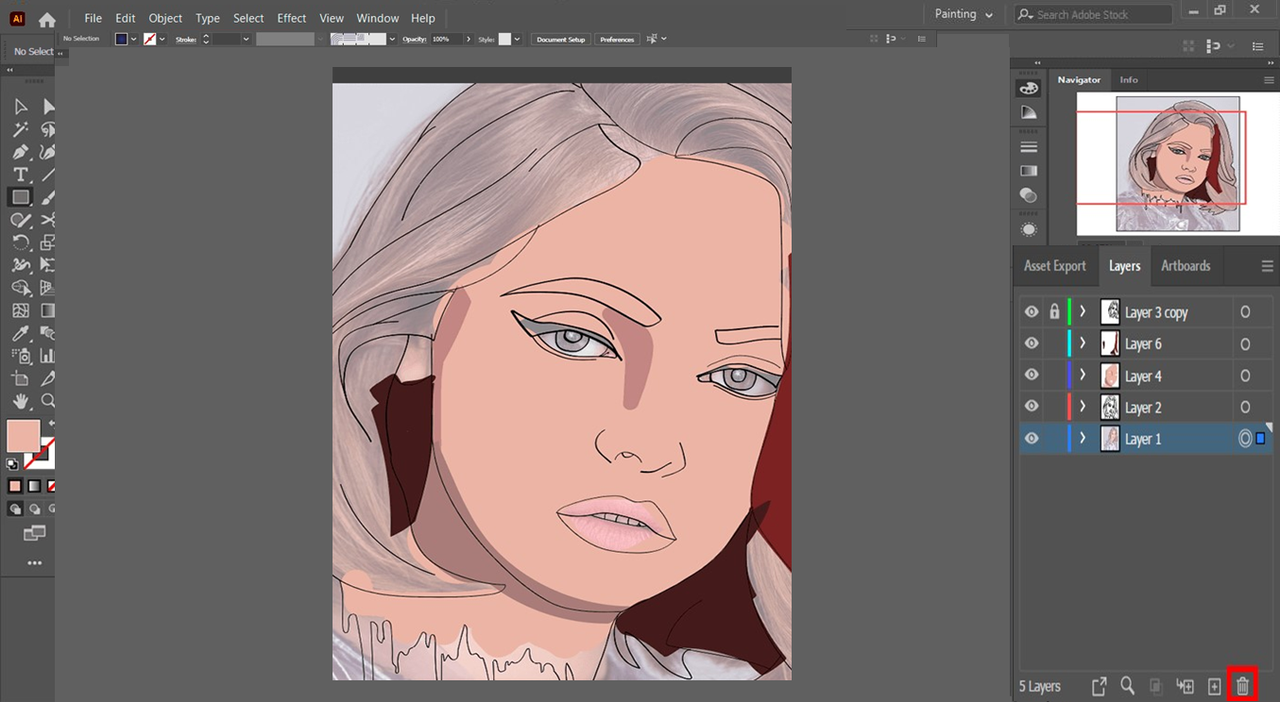Expand Layer 4 contents

(x=1082, y=375)
